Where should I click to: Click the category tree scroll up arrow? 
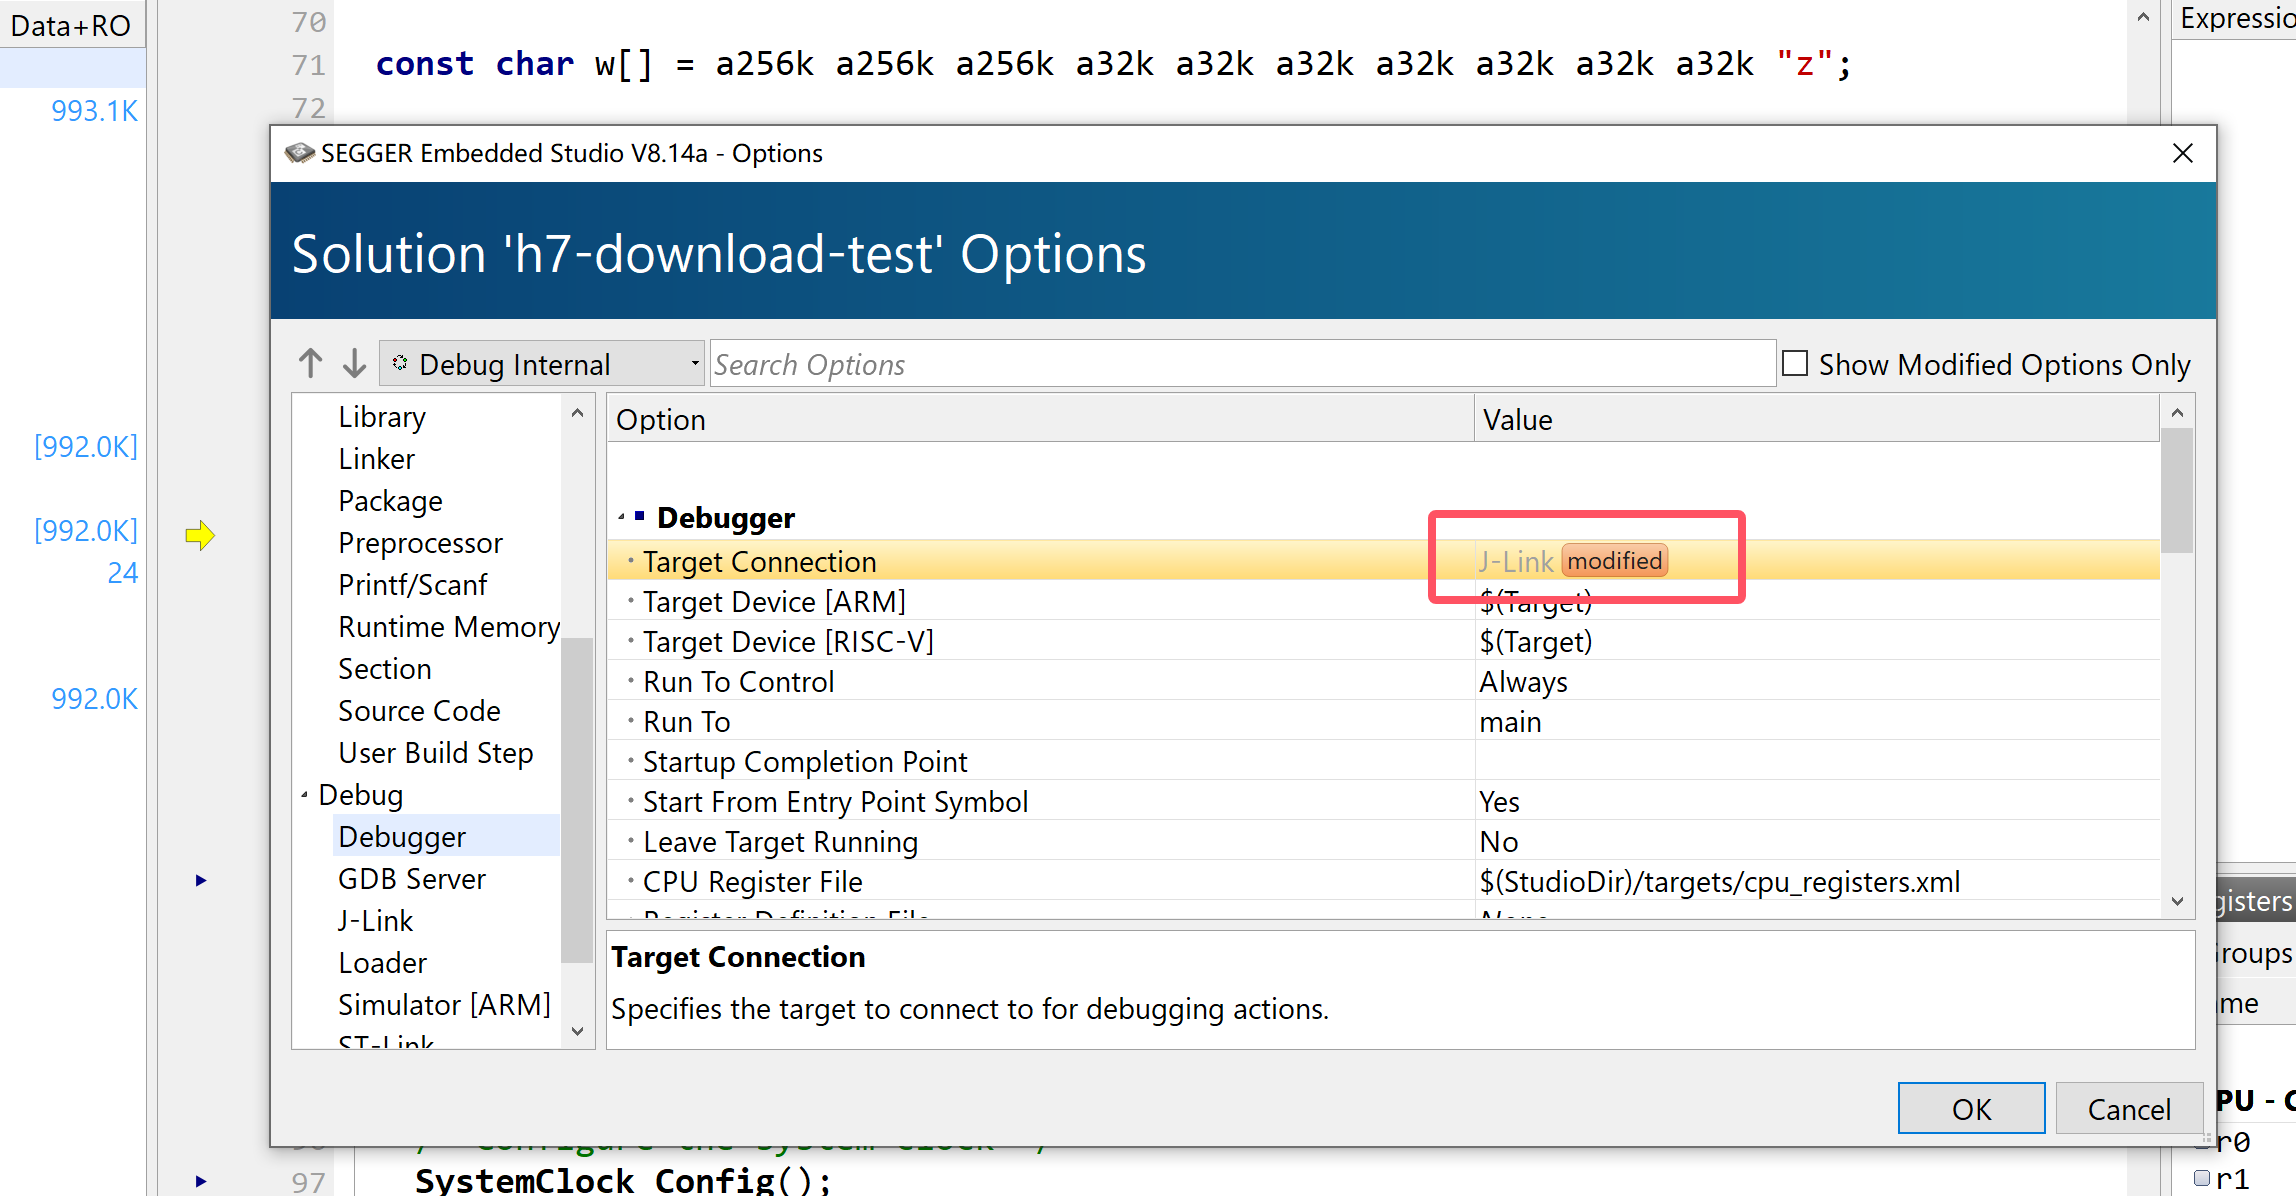pos(577,413)
